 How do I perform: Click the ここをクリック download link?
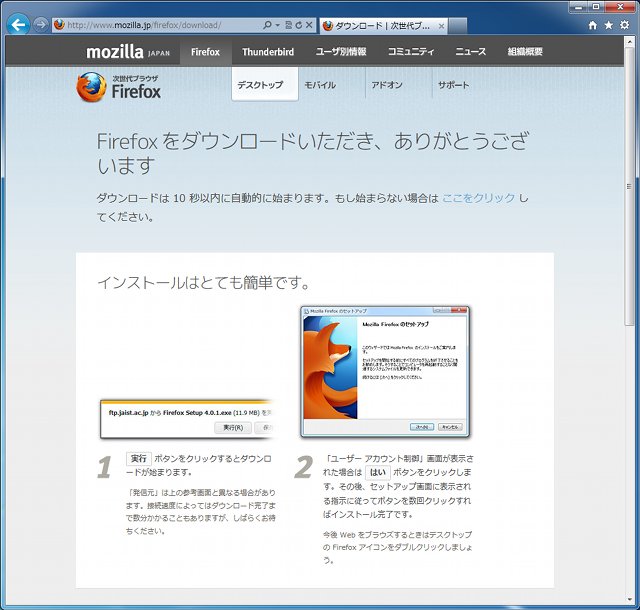(478, 198)
